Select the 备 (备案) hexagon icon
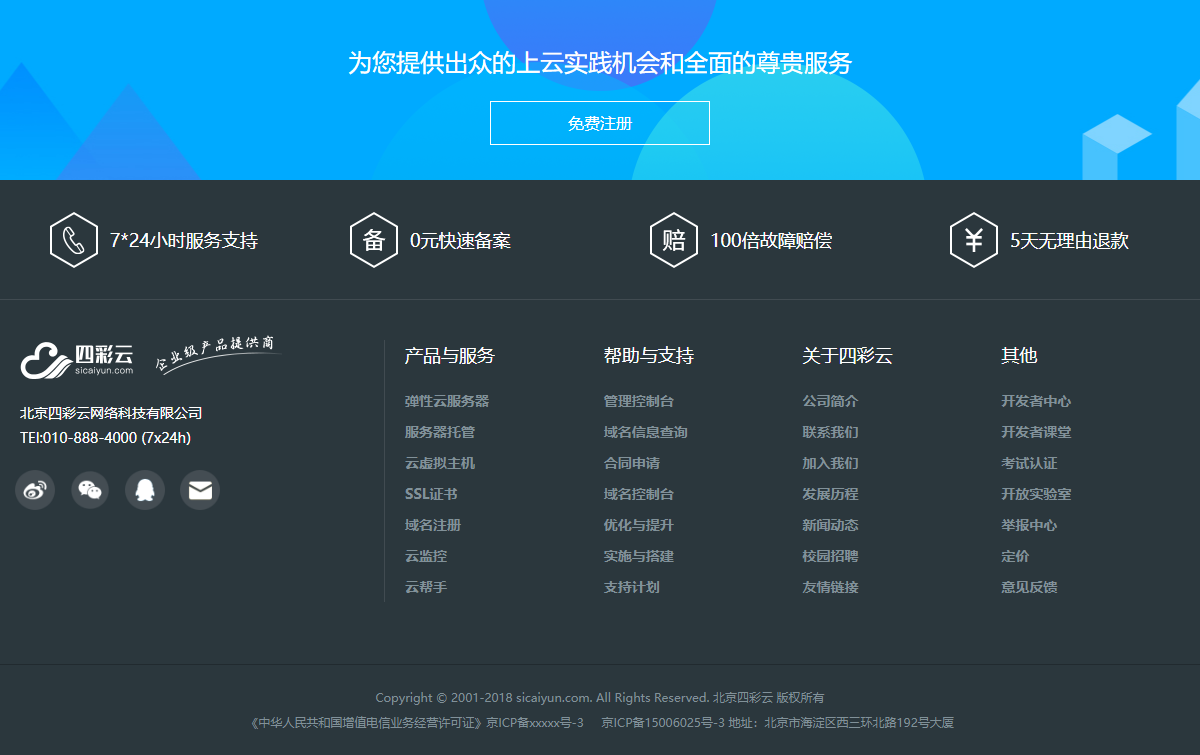This screenshot has width=1200, height=755. coord(374,240)
